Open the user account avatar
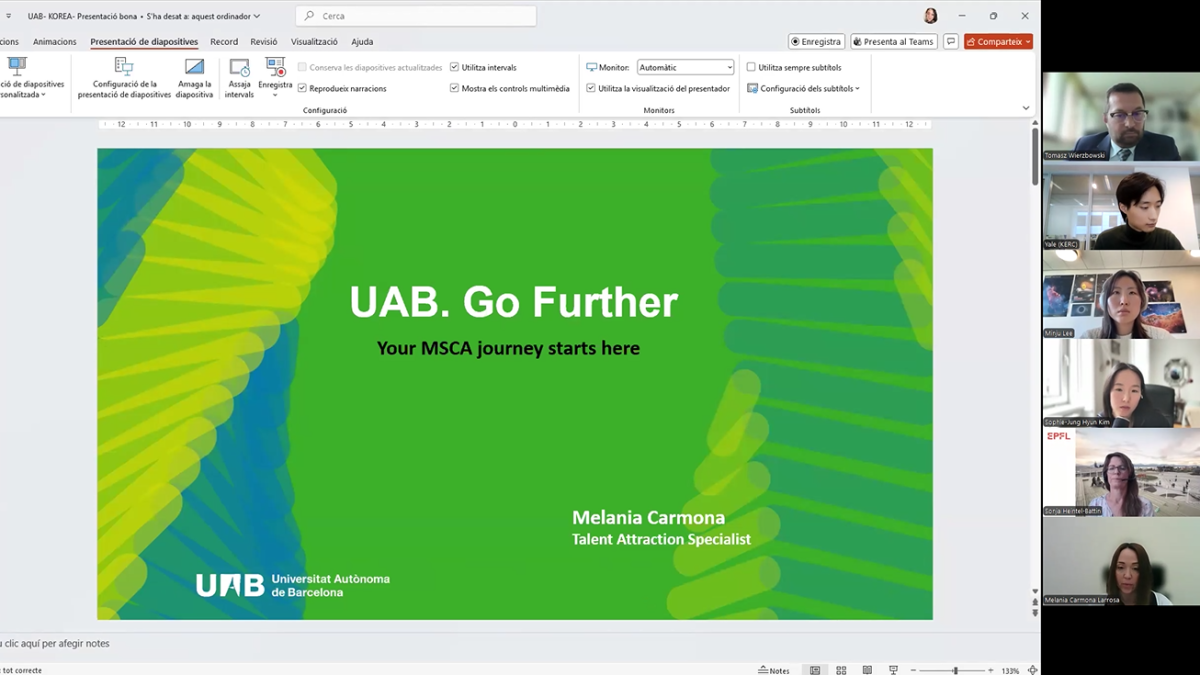 point(931,16)
